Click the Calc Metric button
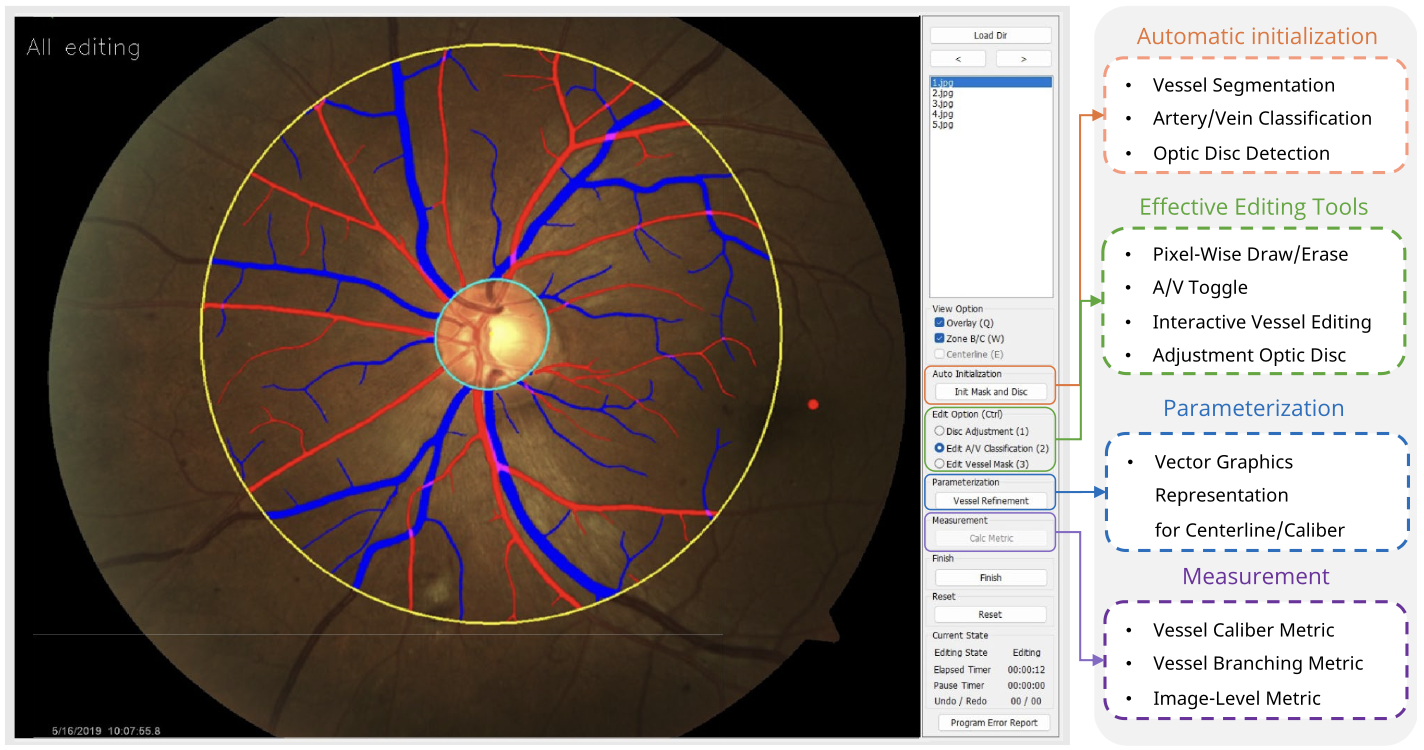Image resolution: width=1424 pixels, height=750 pixels. pos(990,538)
